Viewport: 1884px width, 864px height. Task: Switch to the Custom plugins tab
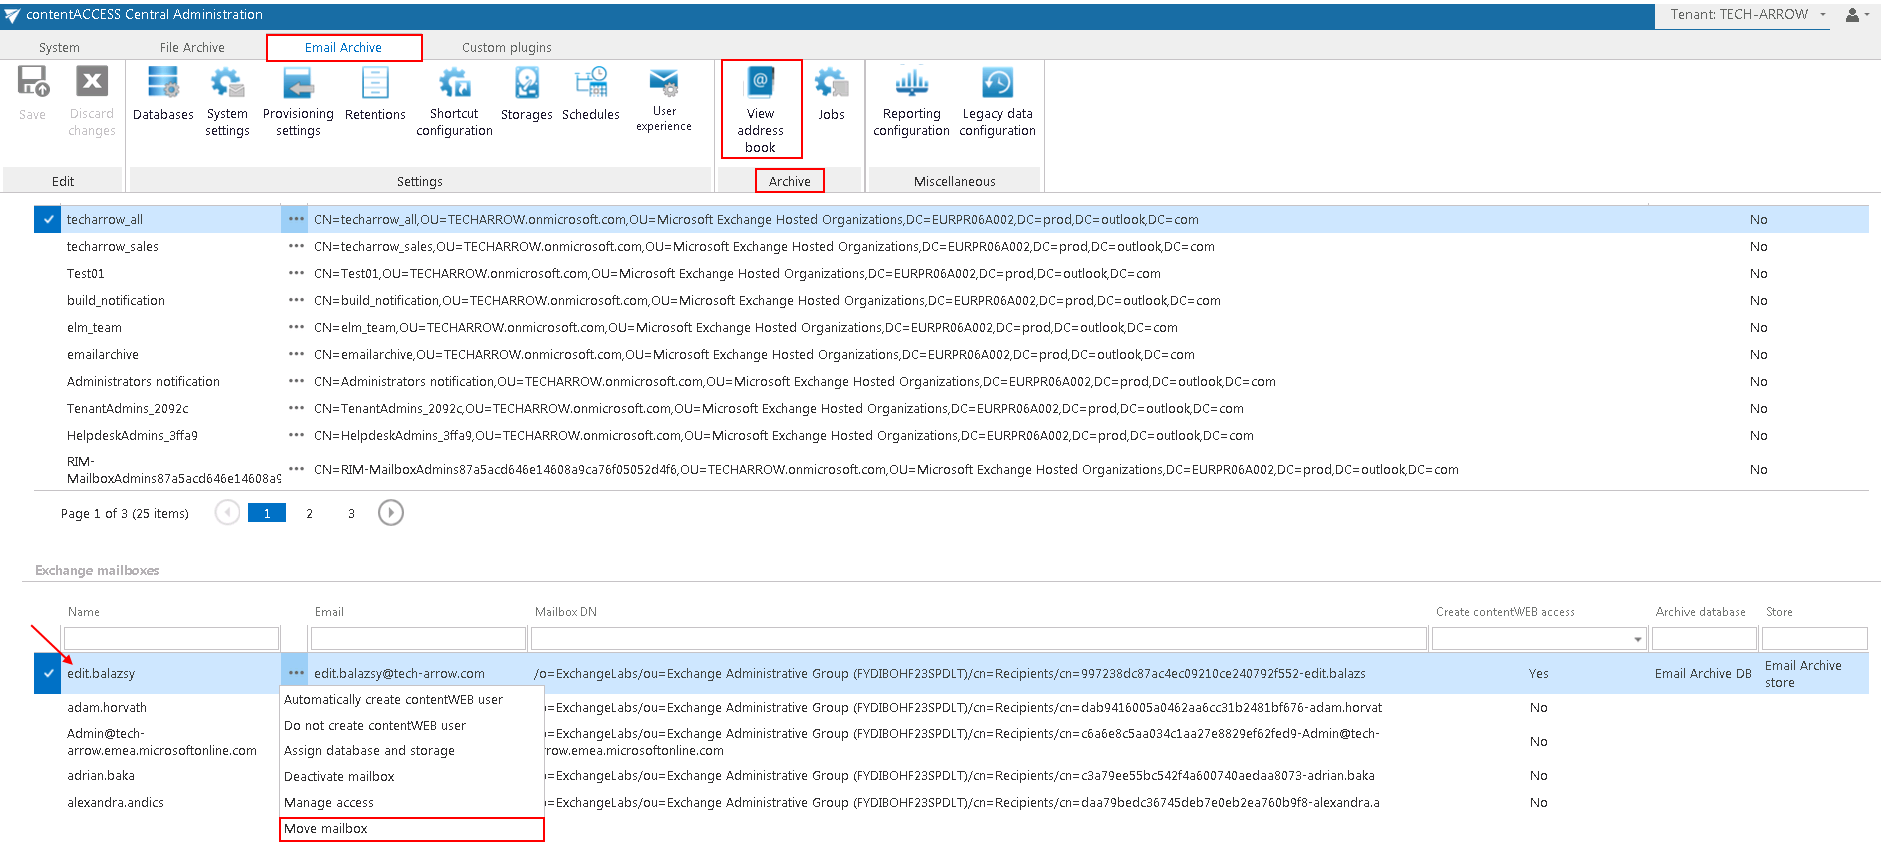[506, 47]
